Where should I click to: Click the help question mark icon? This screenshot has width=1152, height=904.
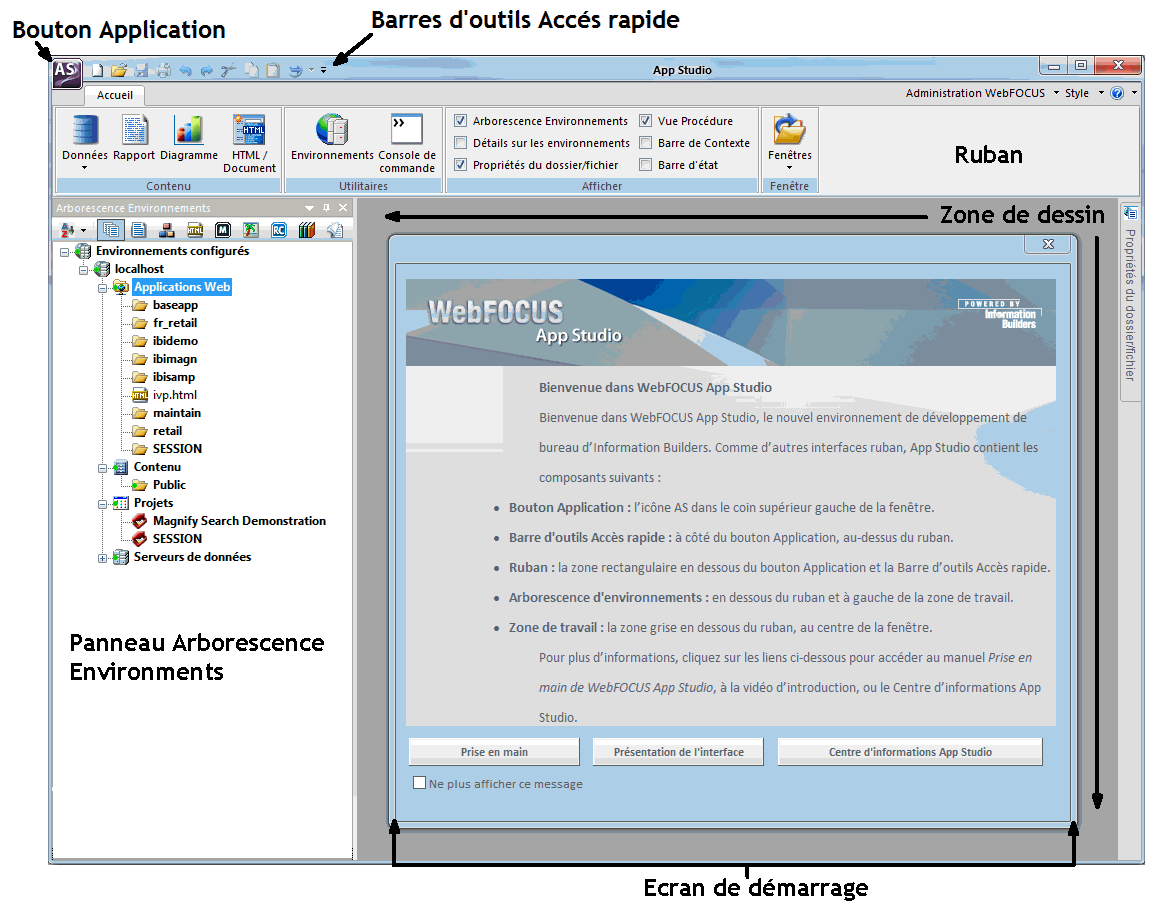click(1117, 93)
